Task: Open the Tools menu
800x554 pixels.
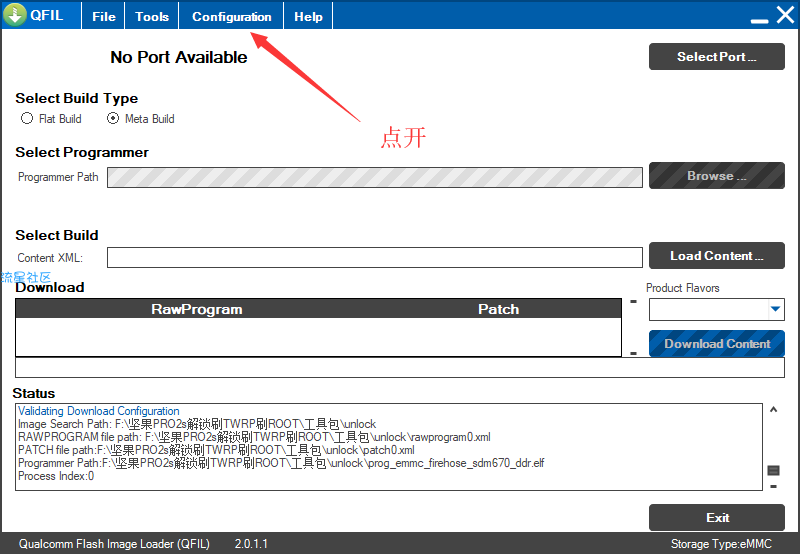Action: click(152, 16)
